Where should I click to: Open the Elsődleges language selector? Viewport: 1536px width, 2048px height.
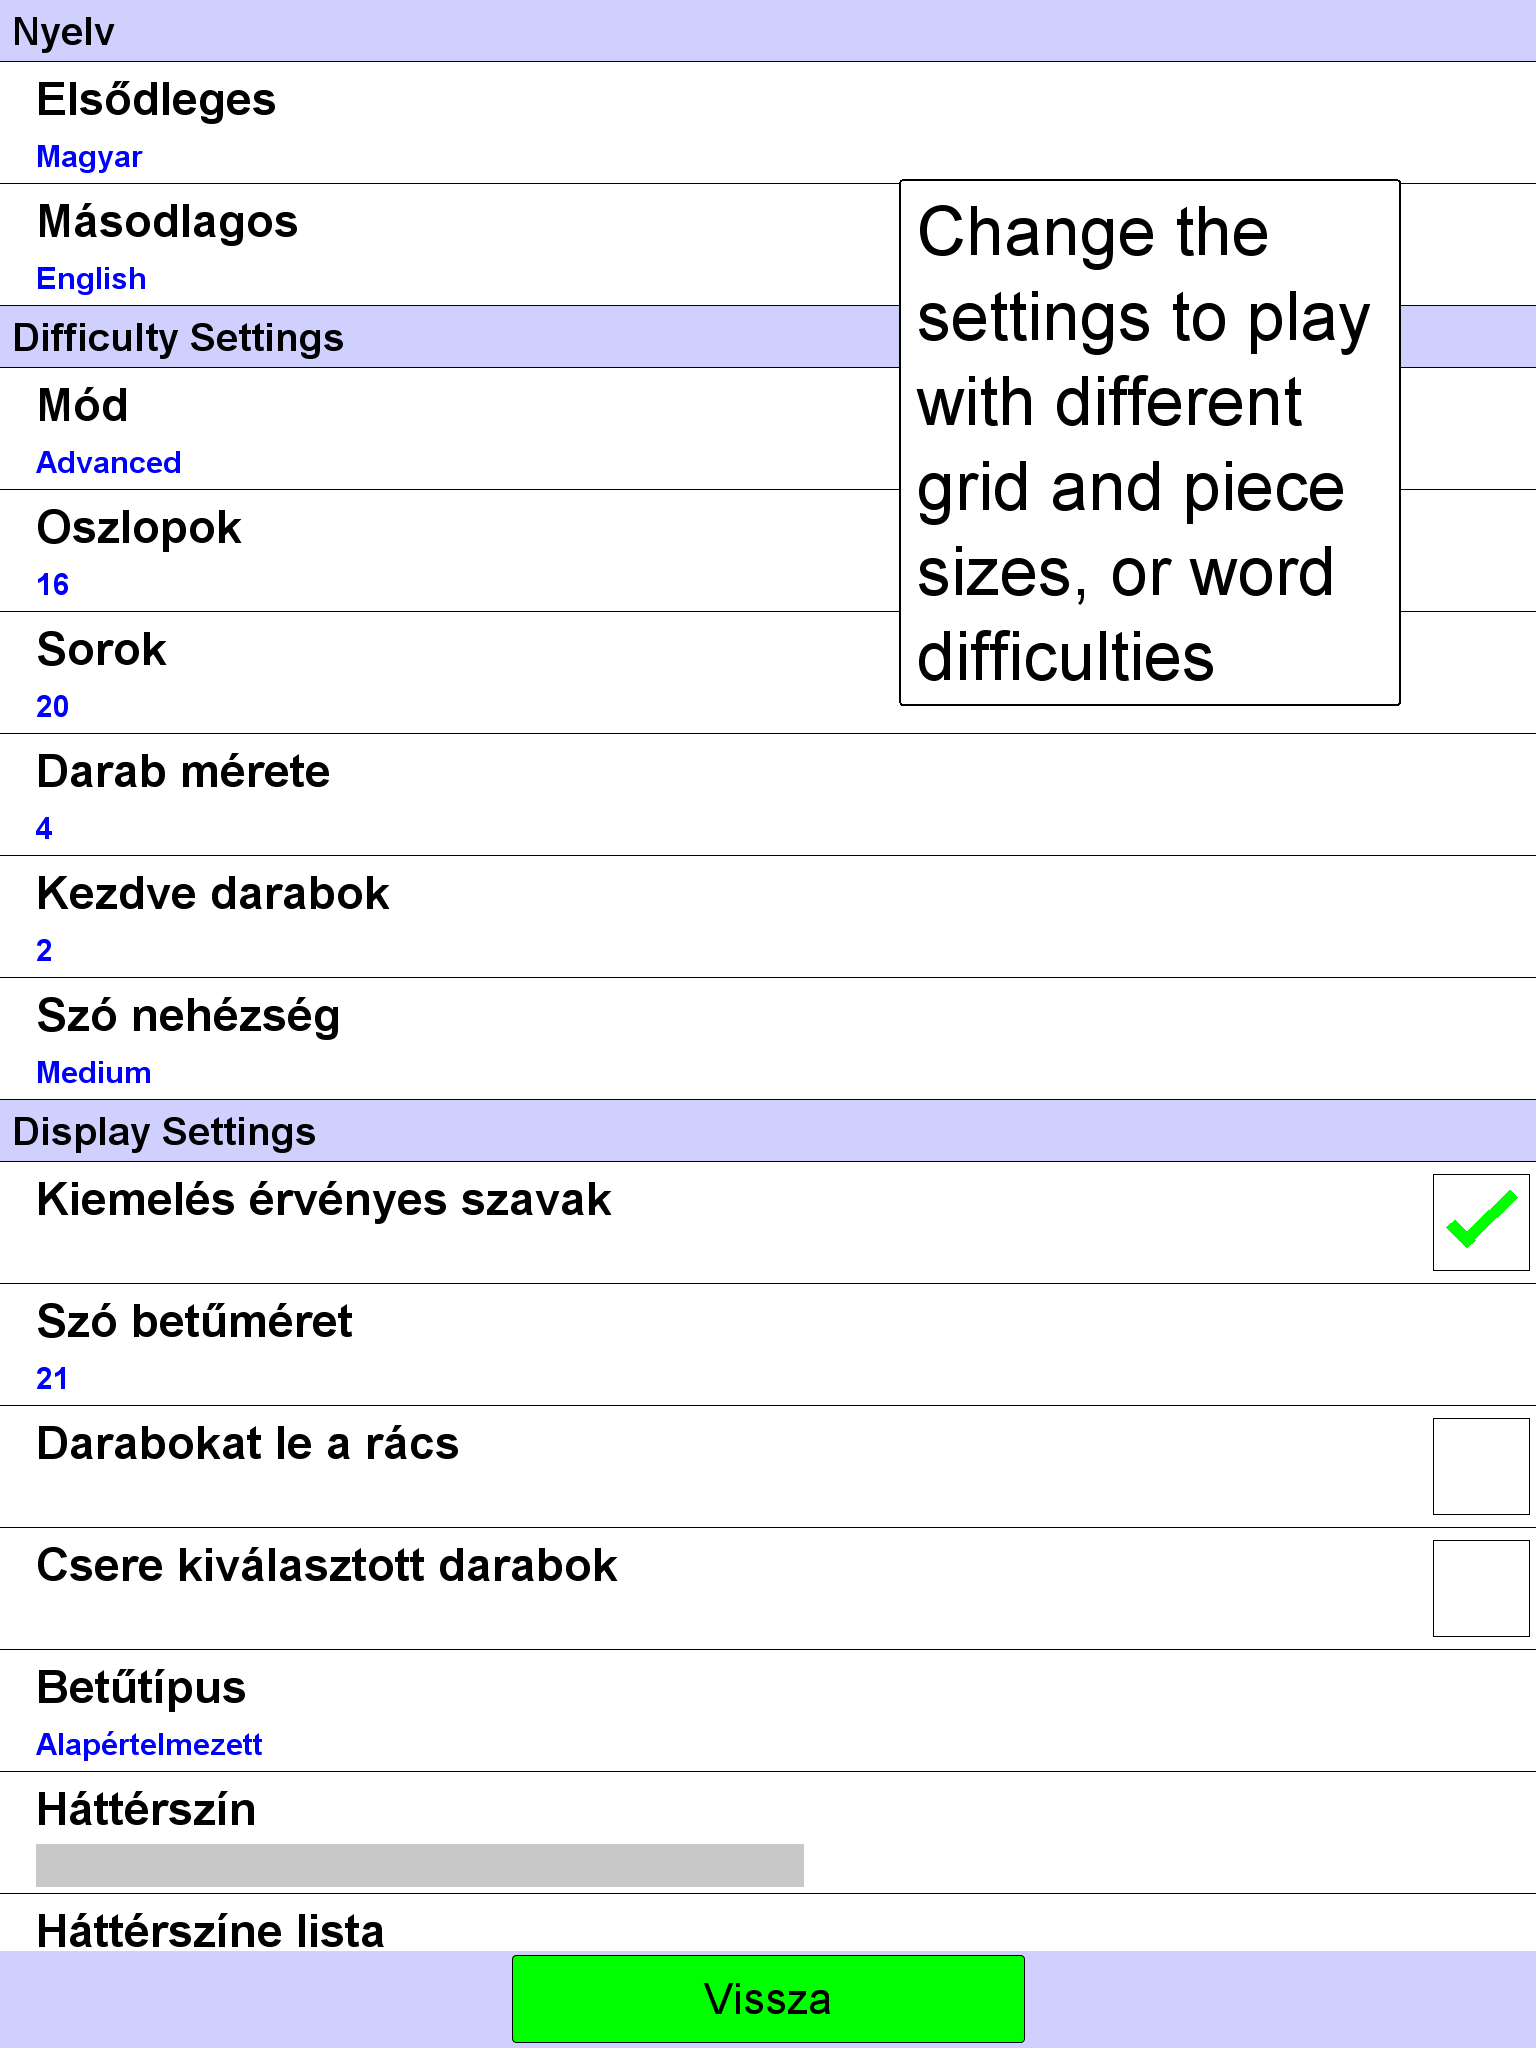pyautogui.click(x=768, y=123)
